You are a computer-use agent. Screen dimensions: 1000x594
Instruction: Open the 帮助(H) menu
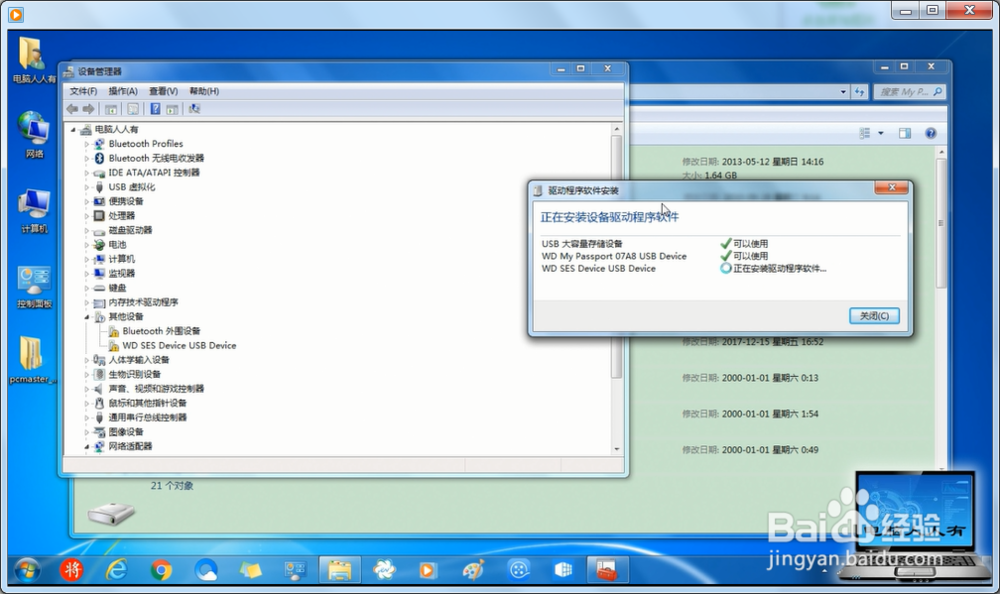click(x=204, y=91)
